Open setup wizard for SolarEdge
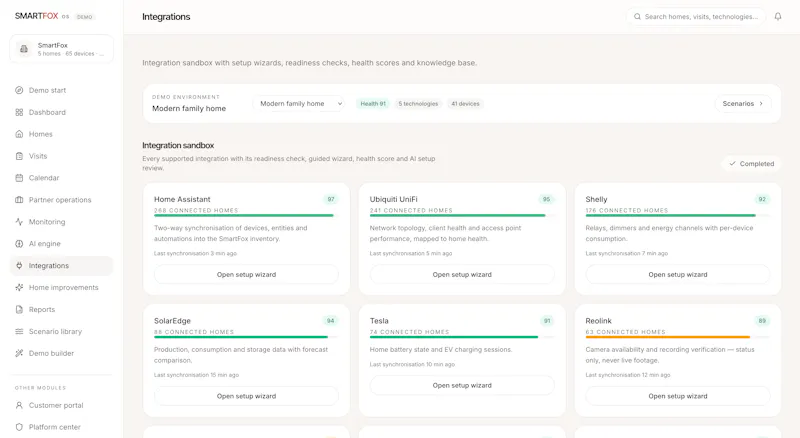800x438 pixels. pos(246,396)
